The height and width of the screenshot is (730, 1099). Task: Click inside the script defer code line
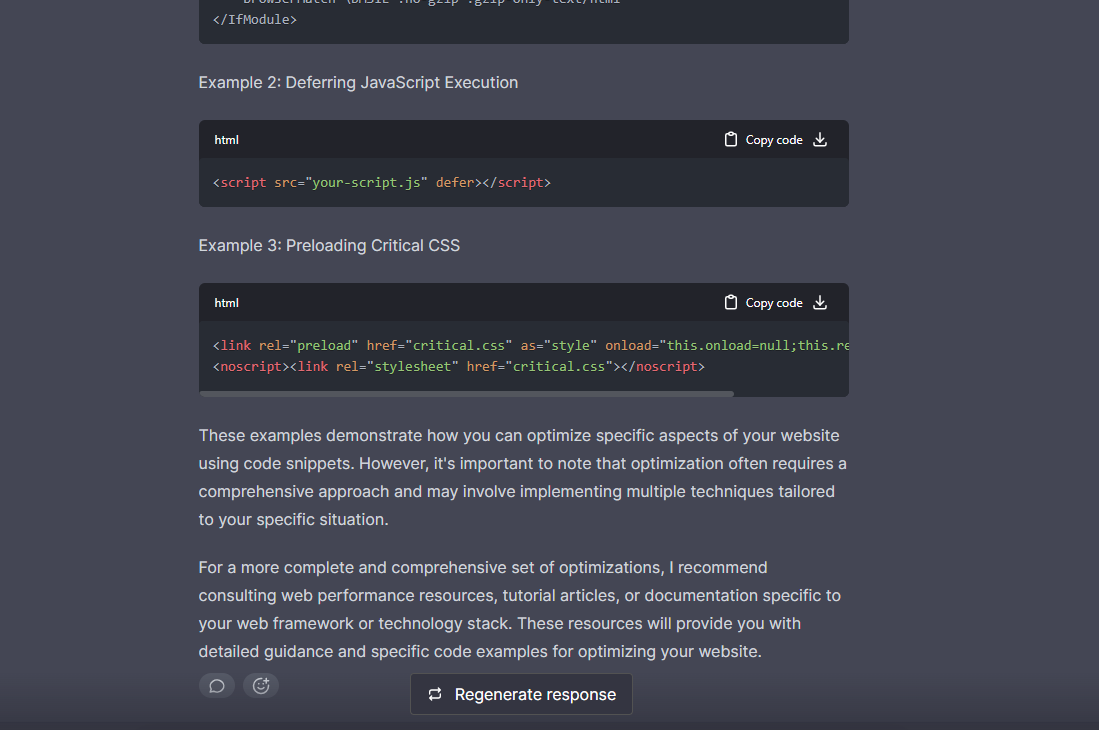[x=382, y=183]
